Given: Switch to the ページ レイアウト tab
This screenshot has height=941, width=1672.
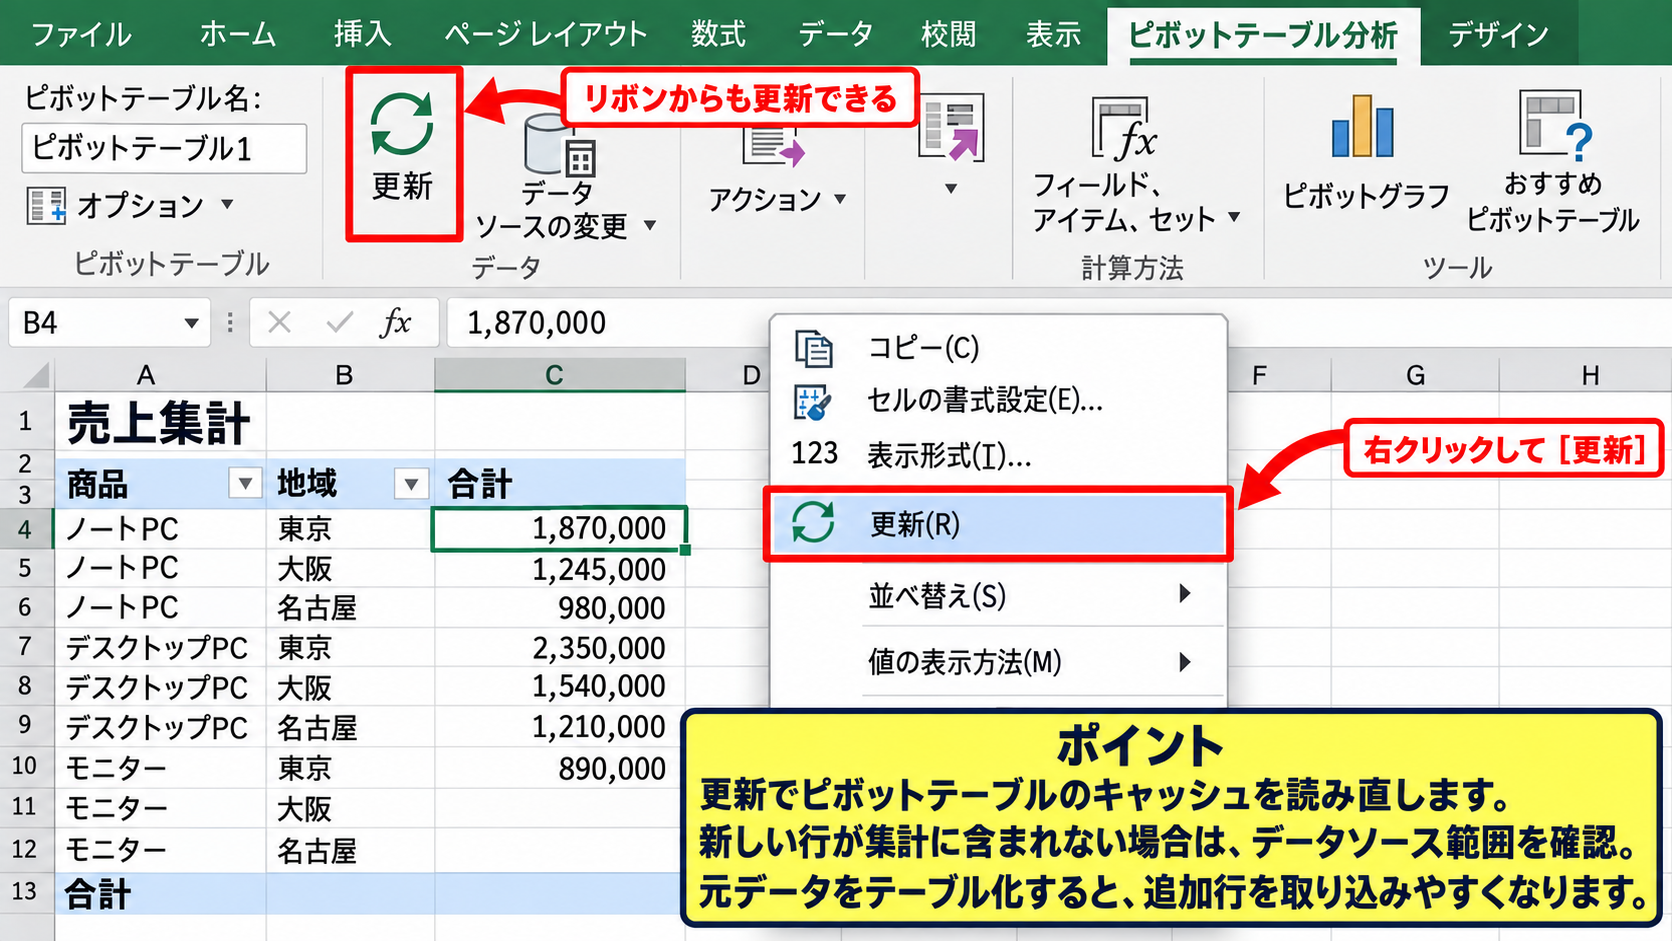Looking at the screenshot, I should (x=546, y=35).
